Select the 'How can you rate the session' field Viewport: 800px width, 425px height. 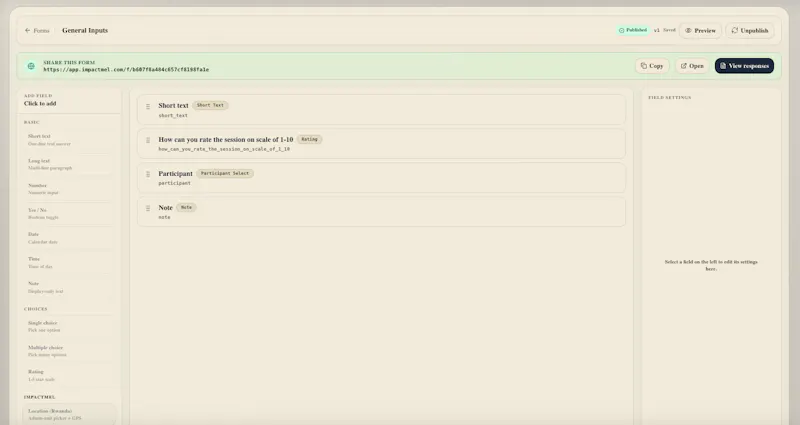click(381, 143)
